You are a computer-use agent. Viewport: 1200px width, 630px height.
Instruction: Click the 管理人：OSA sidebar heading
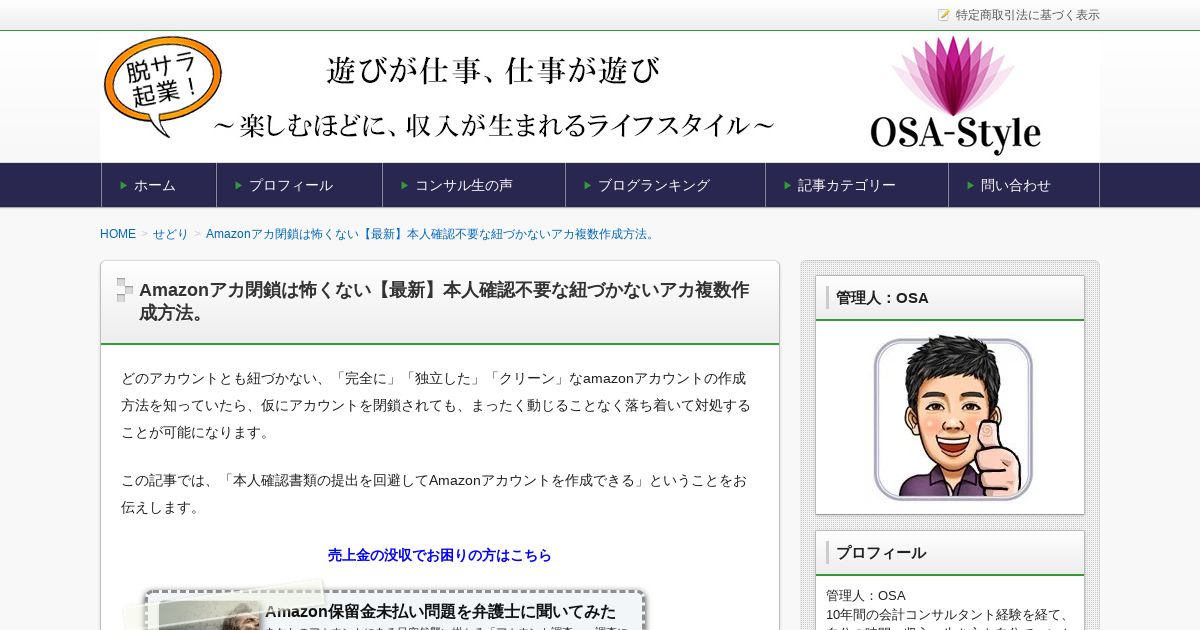(882, 298)
